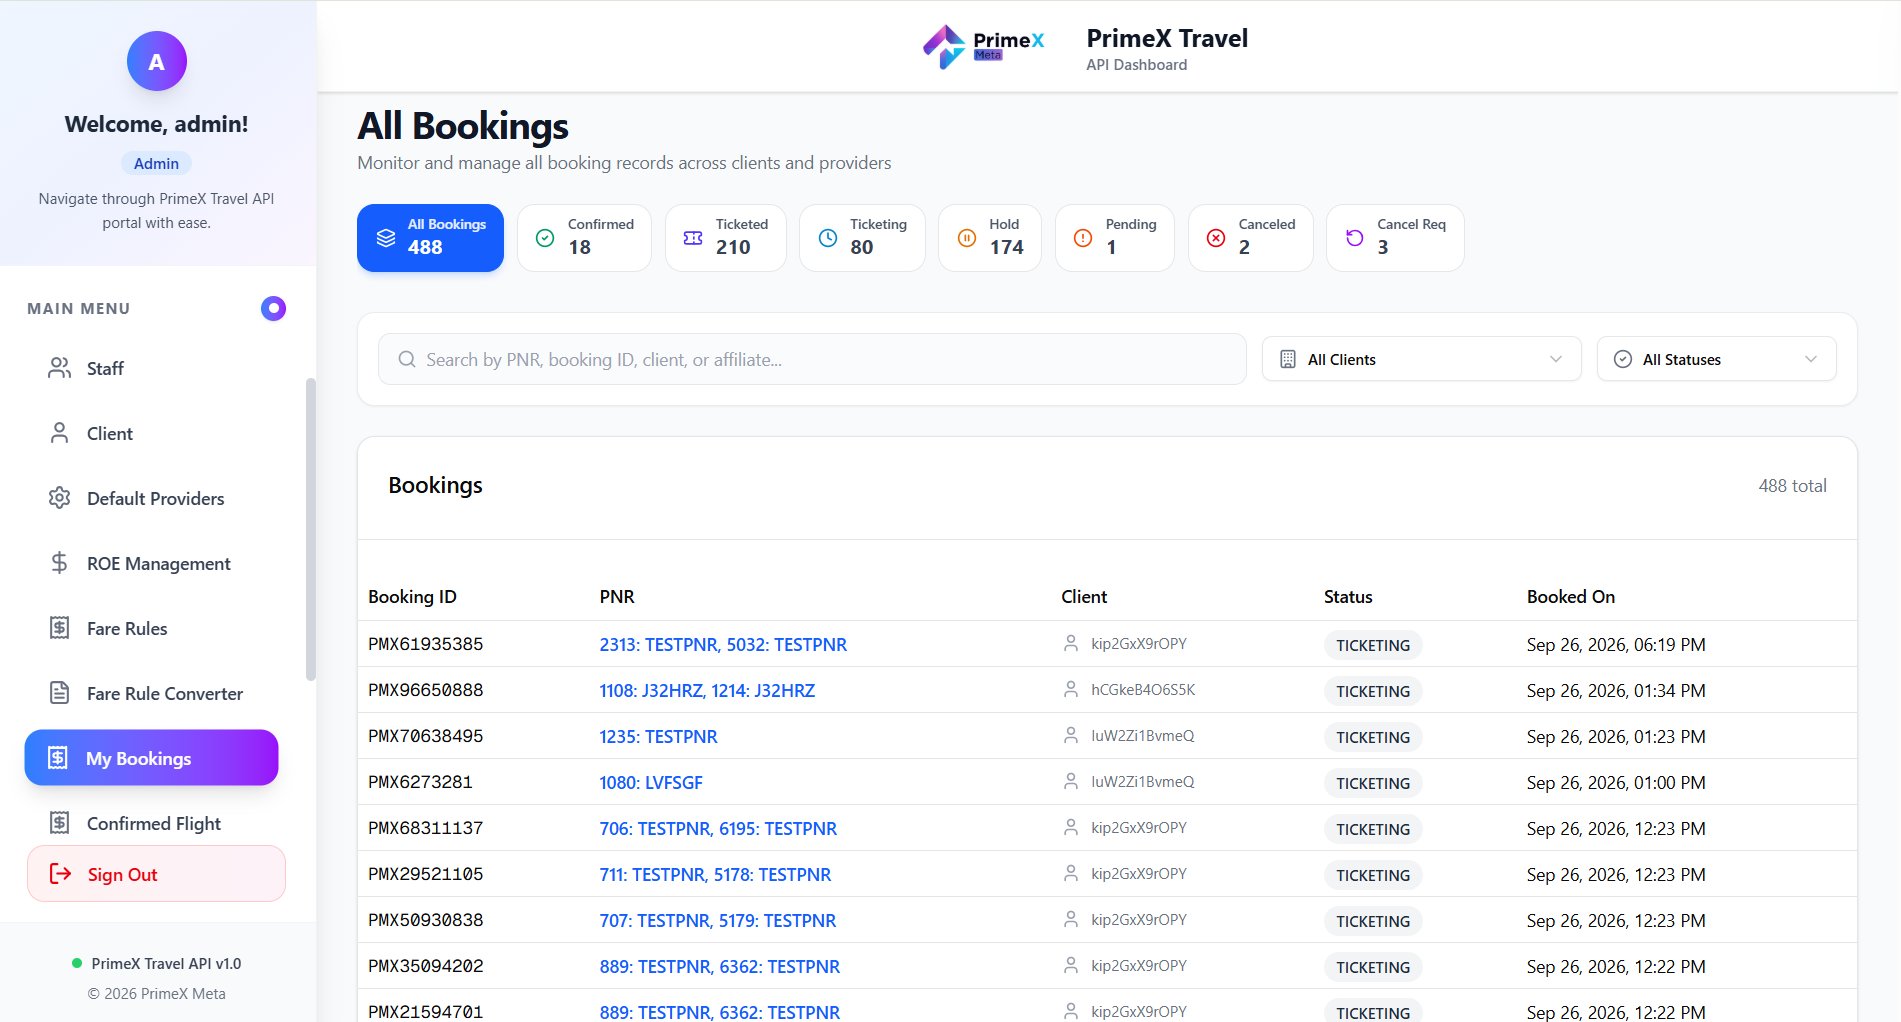Click the search magnifier icon

(x=407, y=359)
